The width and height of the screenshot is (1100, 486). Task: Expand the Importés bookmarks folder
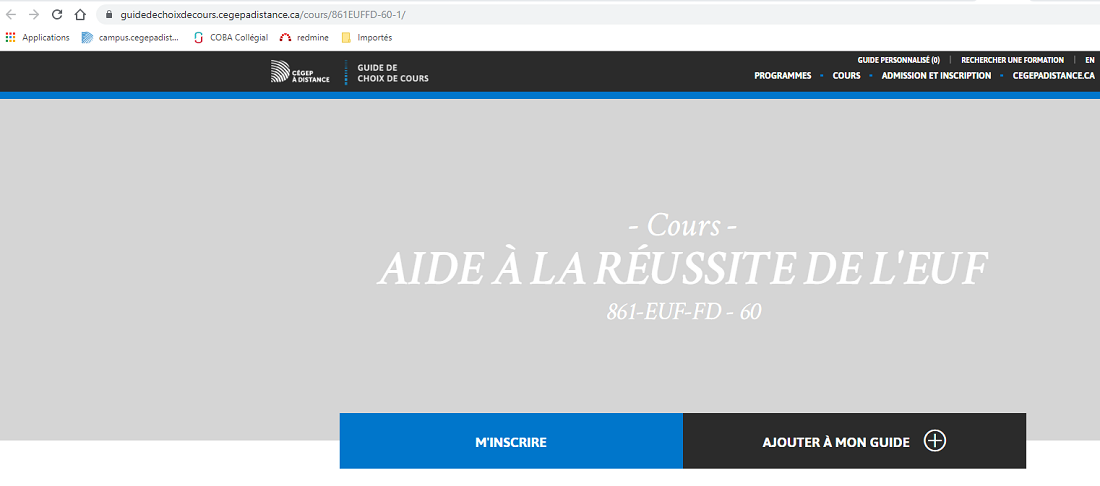(366, 38)
